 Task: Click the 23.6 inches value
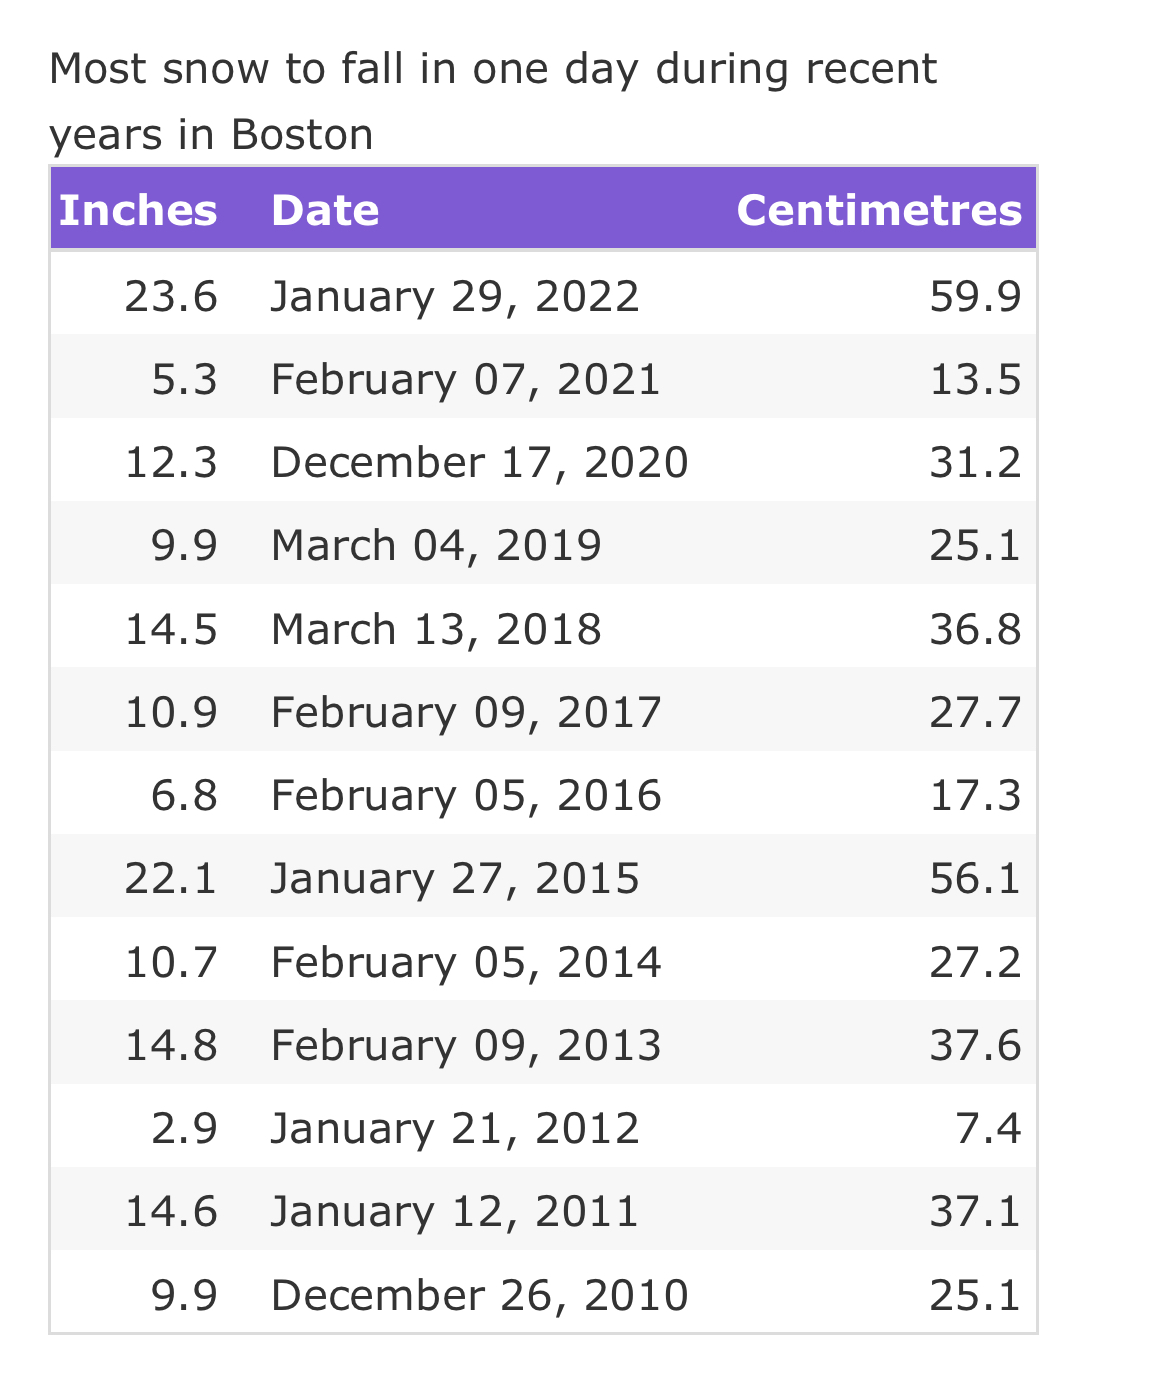point(171,296)
